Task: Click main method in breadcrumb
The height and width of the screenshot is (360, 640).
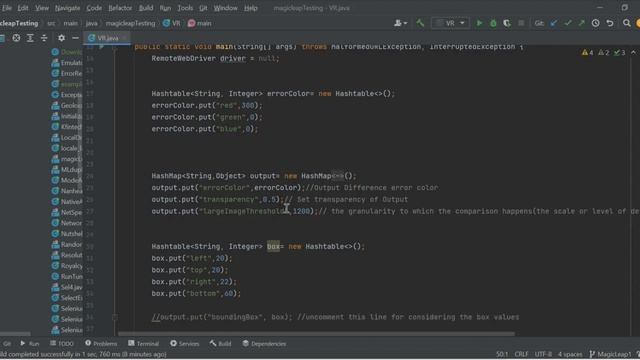Action: click(200, 23)
